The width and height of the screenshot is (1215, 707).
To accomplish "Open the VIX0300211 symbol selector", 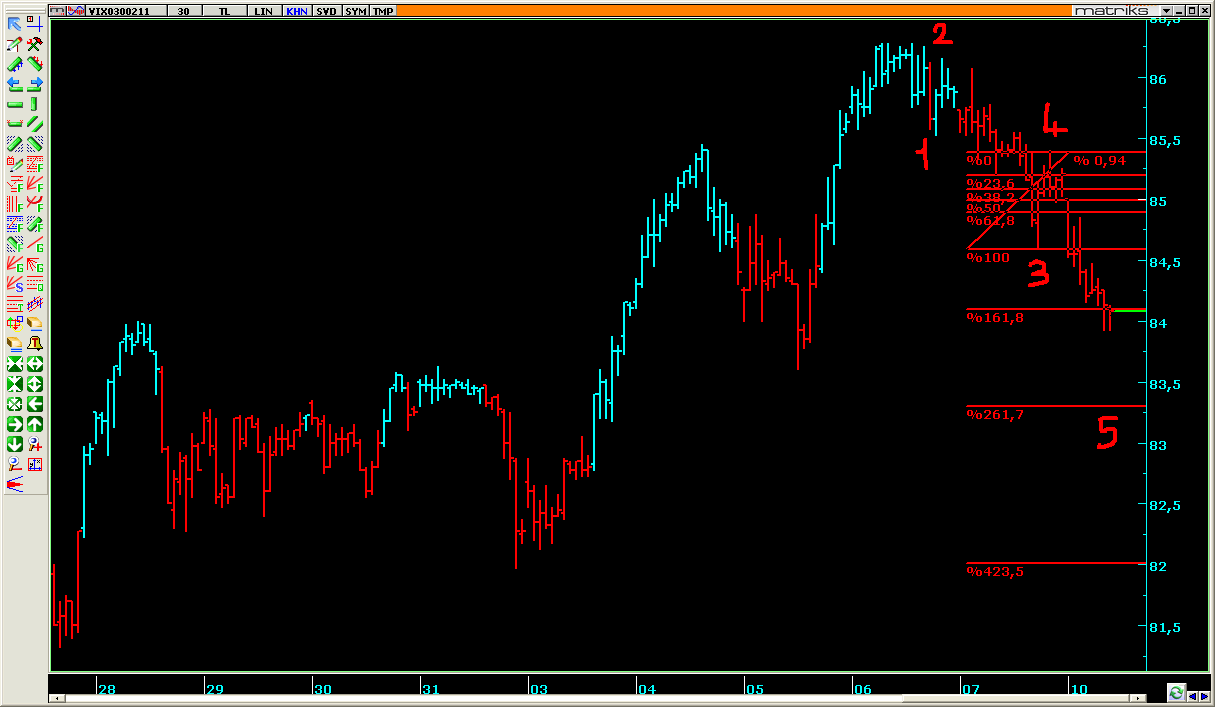I will point(121,11).
